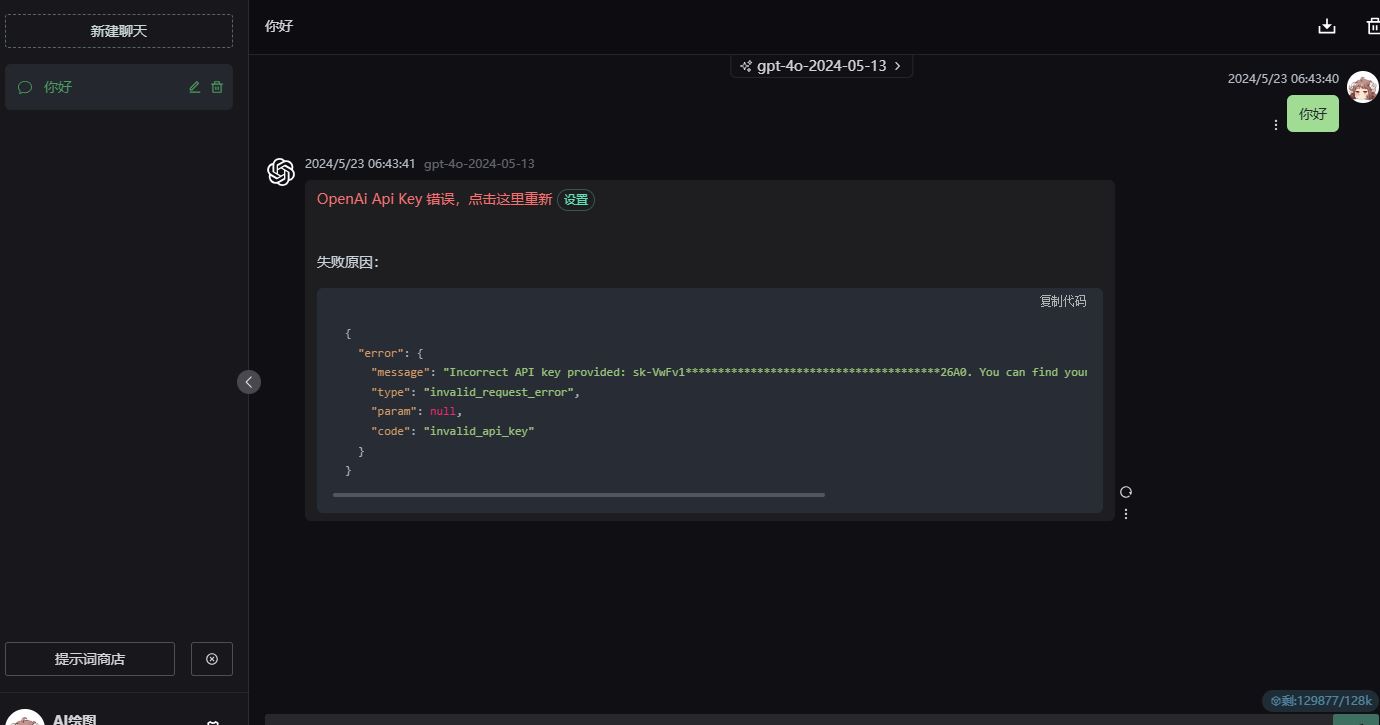Edit the 你好 chat title
This screenshot has width=1380, height=725.
[x=195, y=87]
